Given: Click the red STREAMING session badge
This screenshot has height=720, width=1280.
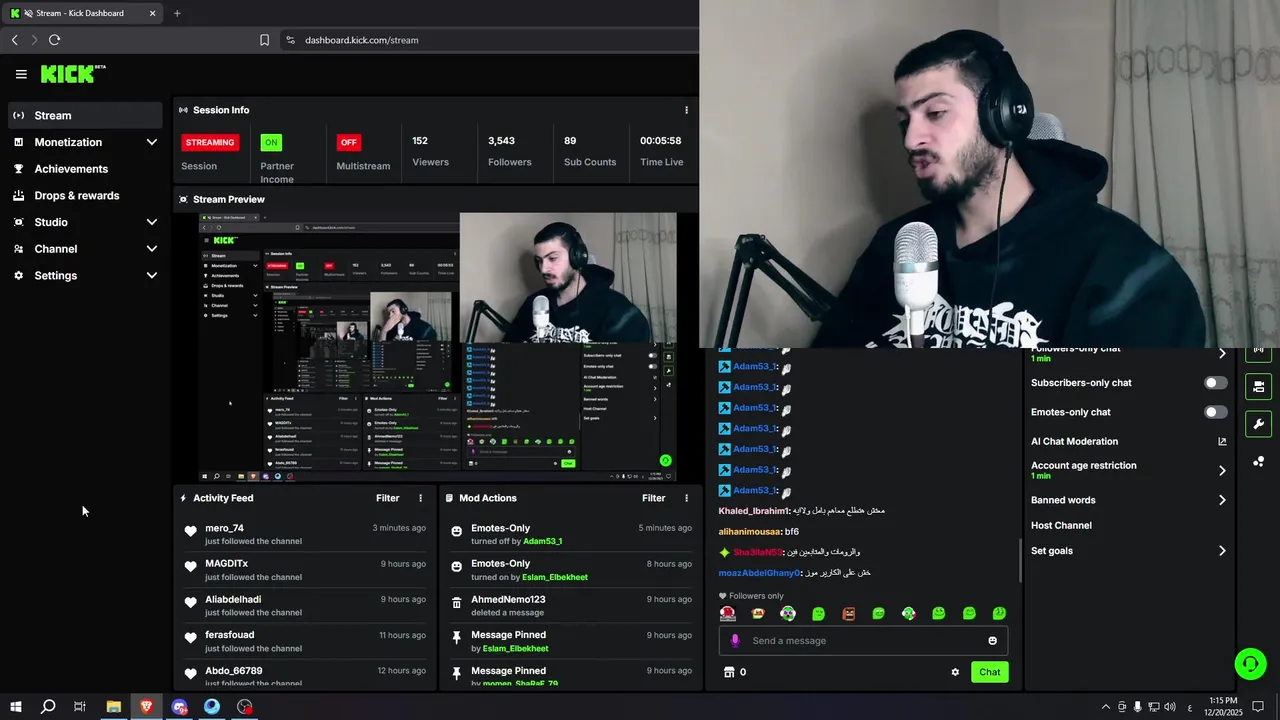Looking at the screenshot, I should point(210,142).
